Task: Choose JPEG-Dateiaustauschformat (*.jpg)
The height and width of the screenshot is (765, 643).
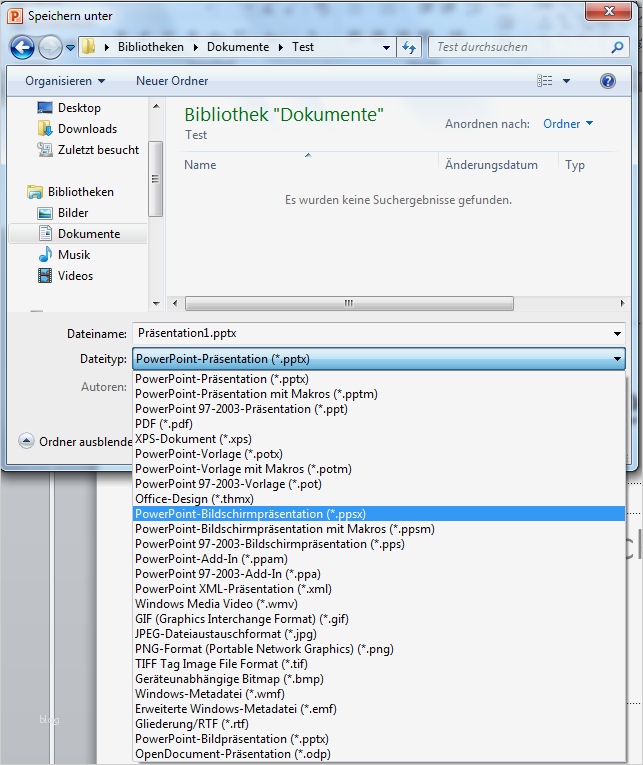Action: click(x=379, y=634)
